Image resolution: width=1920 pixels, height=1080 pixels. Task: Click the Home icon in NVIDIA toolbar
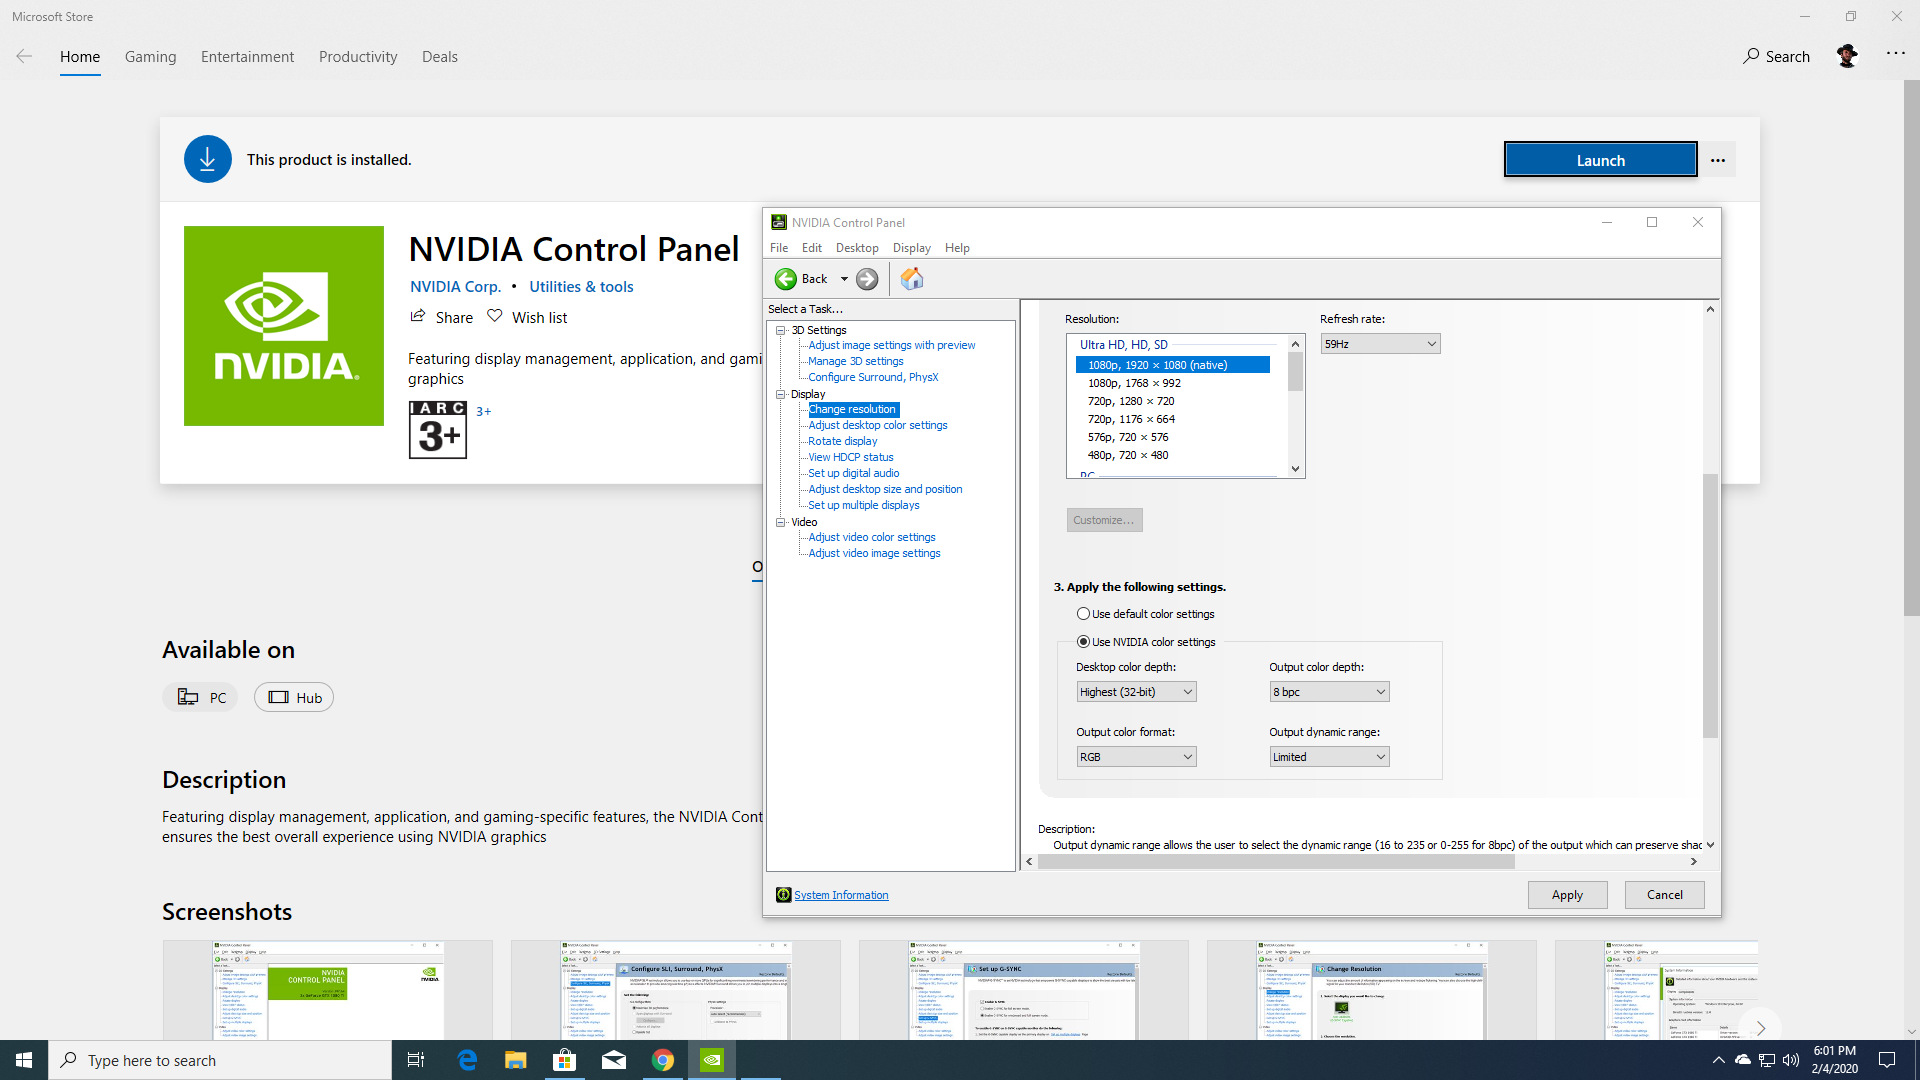click(911, 279)
